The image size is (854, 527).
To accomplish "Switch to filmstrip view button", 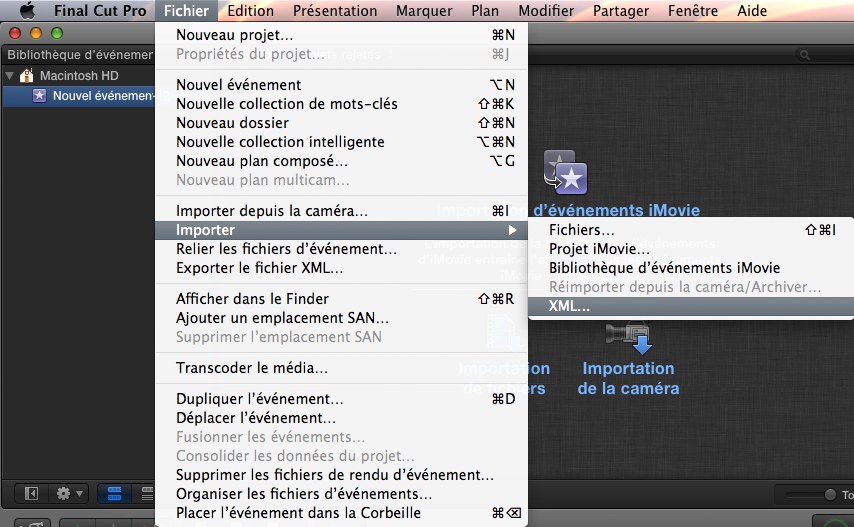I will 114,493.
